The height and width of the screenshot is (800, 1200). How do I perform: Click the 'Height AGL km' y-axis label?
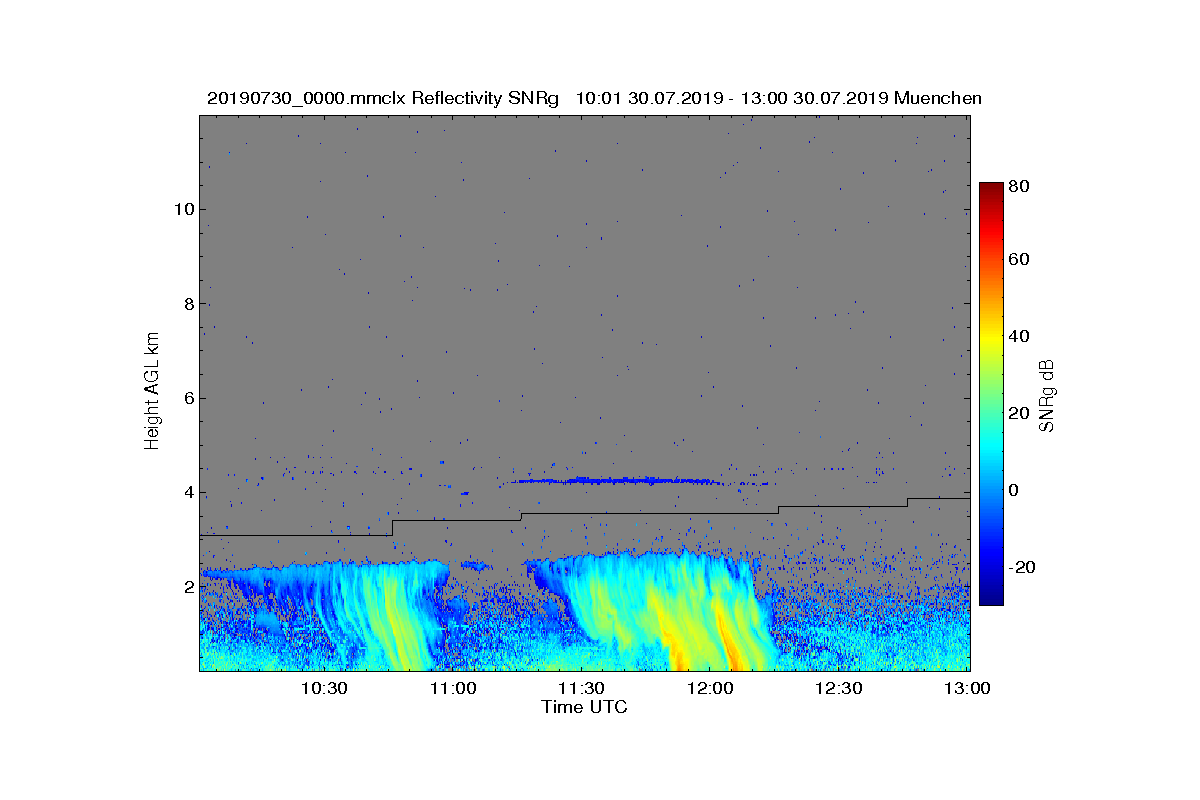point(152,393)
